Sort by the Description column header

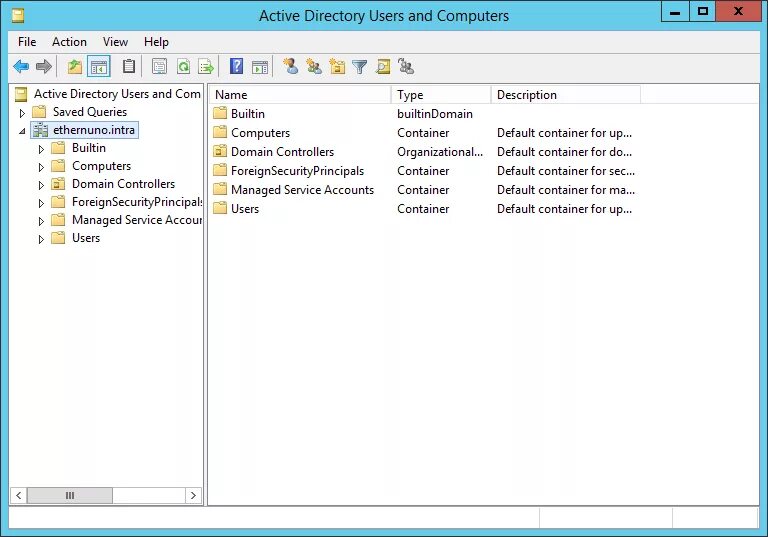[566, 95]
